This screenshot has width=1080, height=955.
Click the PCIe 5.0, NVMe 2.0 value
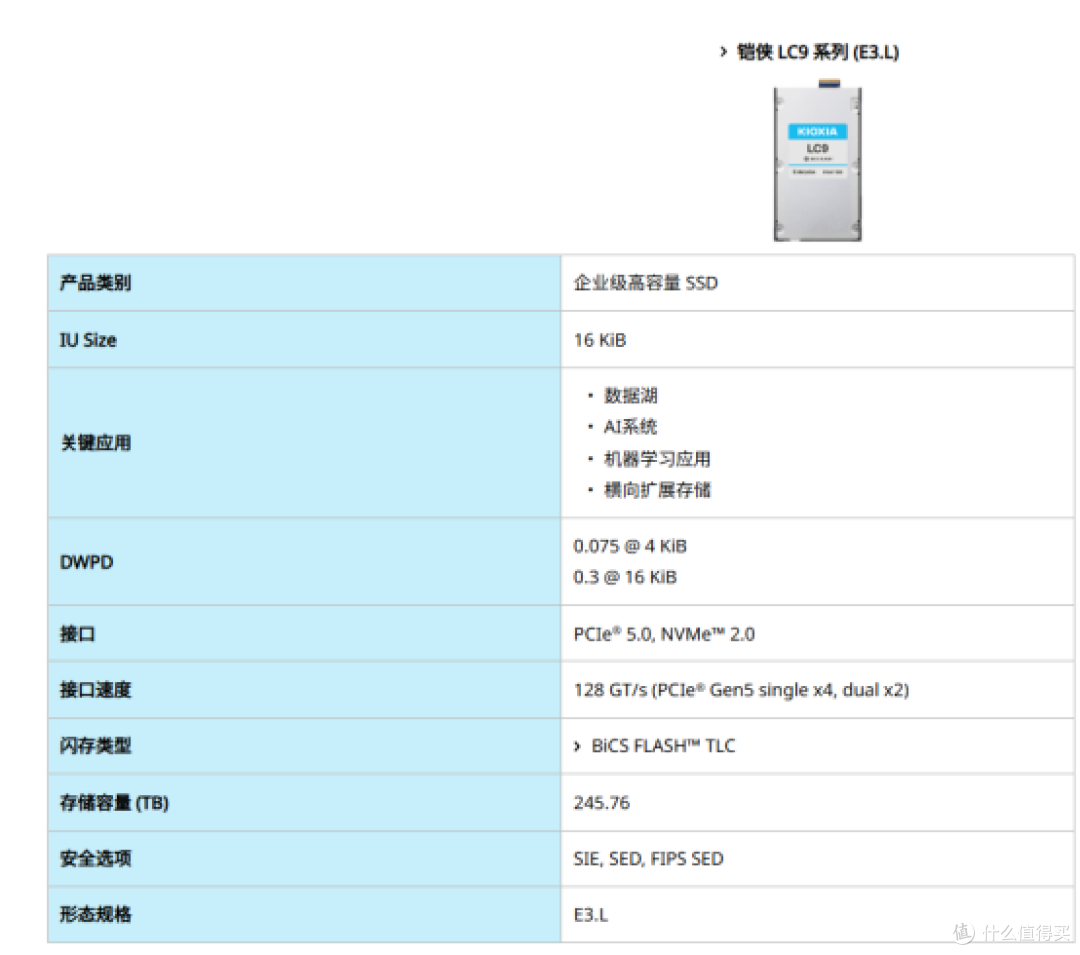(x=664, y=634)
